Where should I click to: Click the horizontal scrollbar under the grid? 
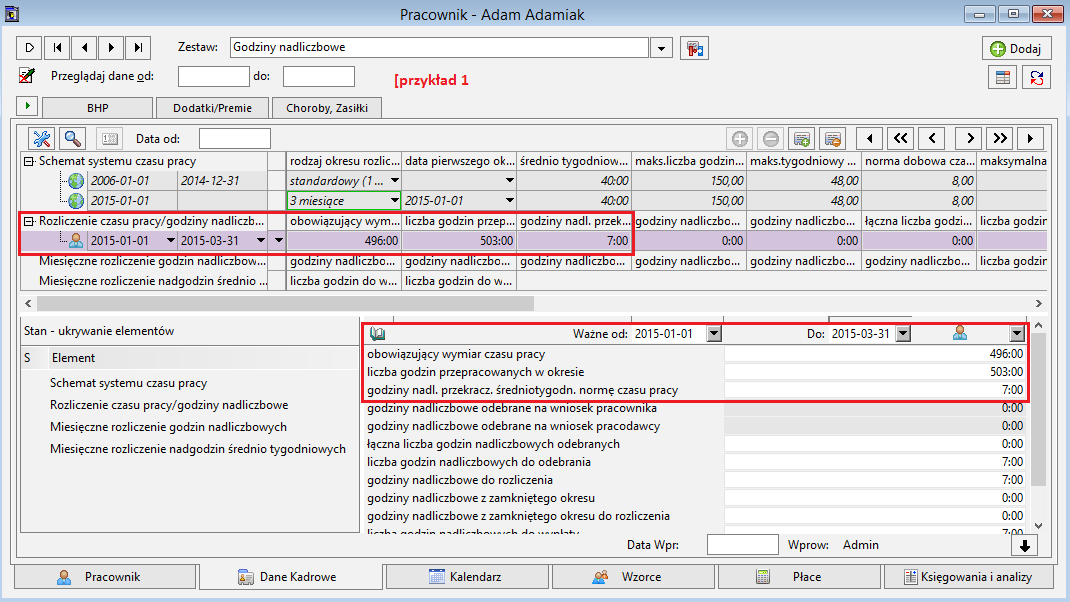(x=285, y=303)
